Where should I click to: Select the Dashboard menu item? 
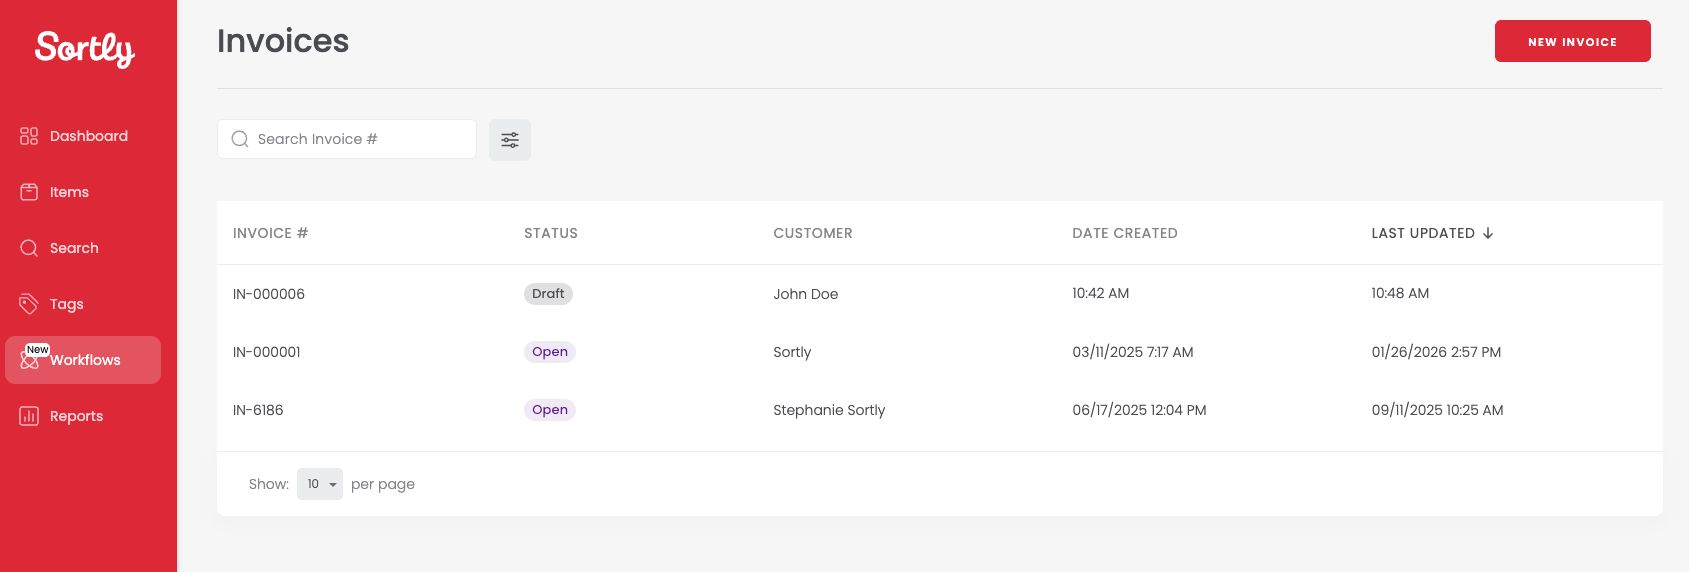point(88,136)
